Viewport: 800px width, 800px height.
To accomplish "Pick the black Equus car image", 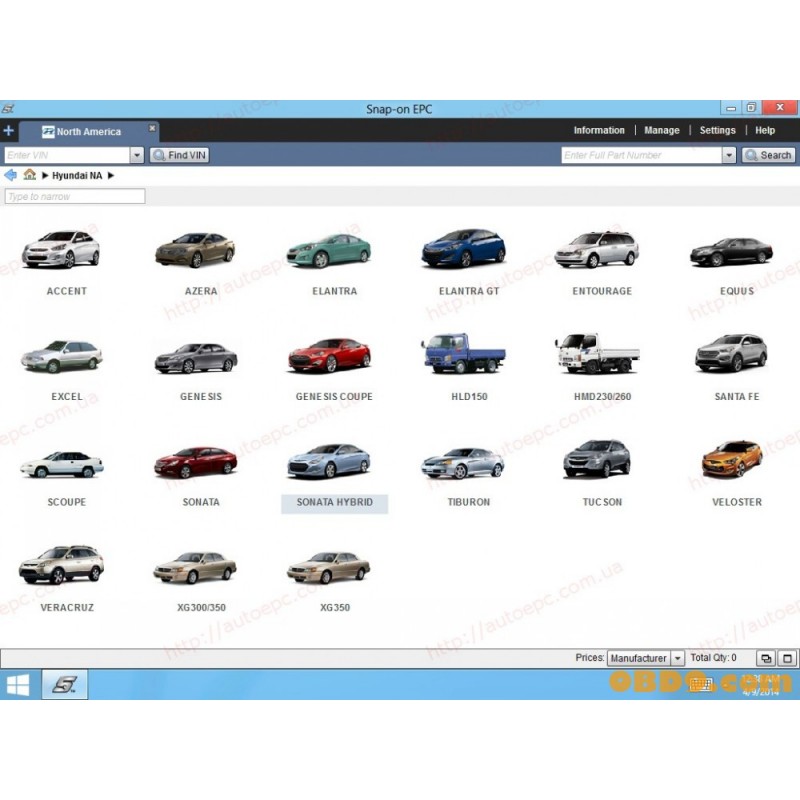I will tap(731, 252).
